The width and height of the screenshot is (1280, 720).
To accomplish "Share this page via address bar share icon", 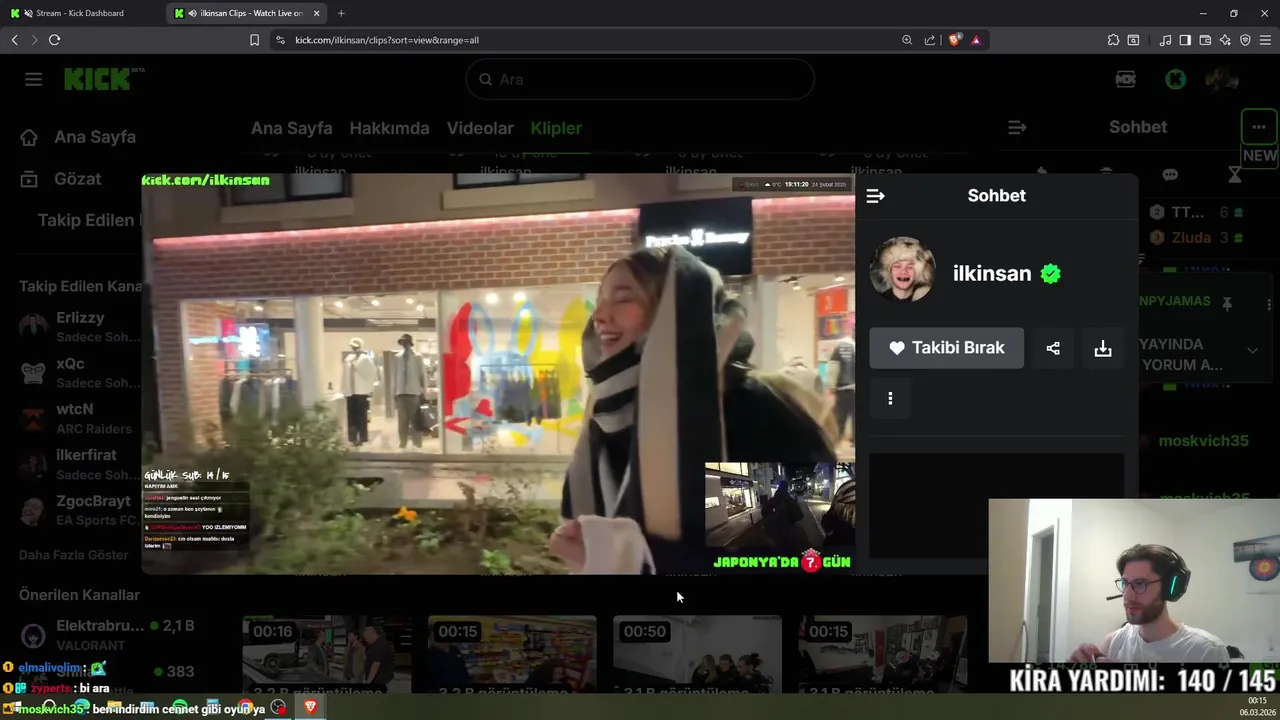I will click(930, 40).
